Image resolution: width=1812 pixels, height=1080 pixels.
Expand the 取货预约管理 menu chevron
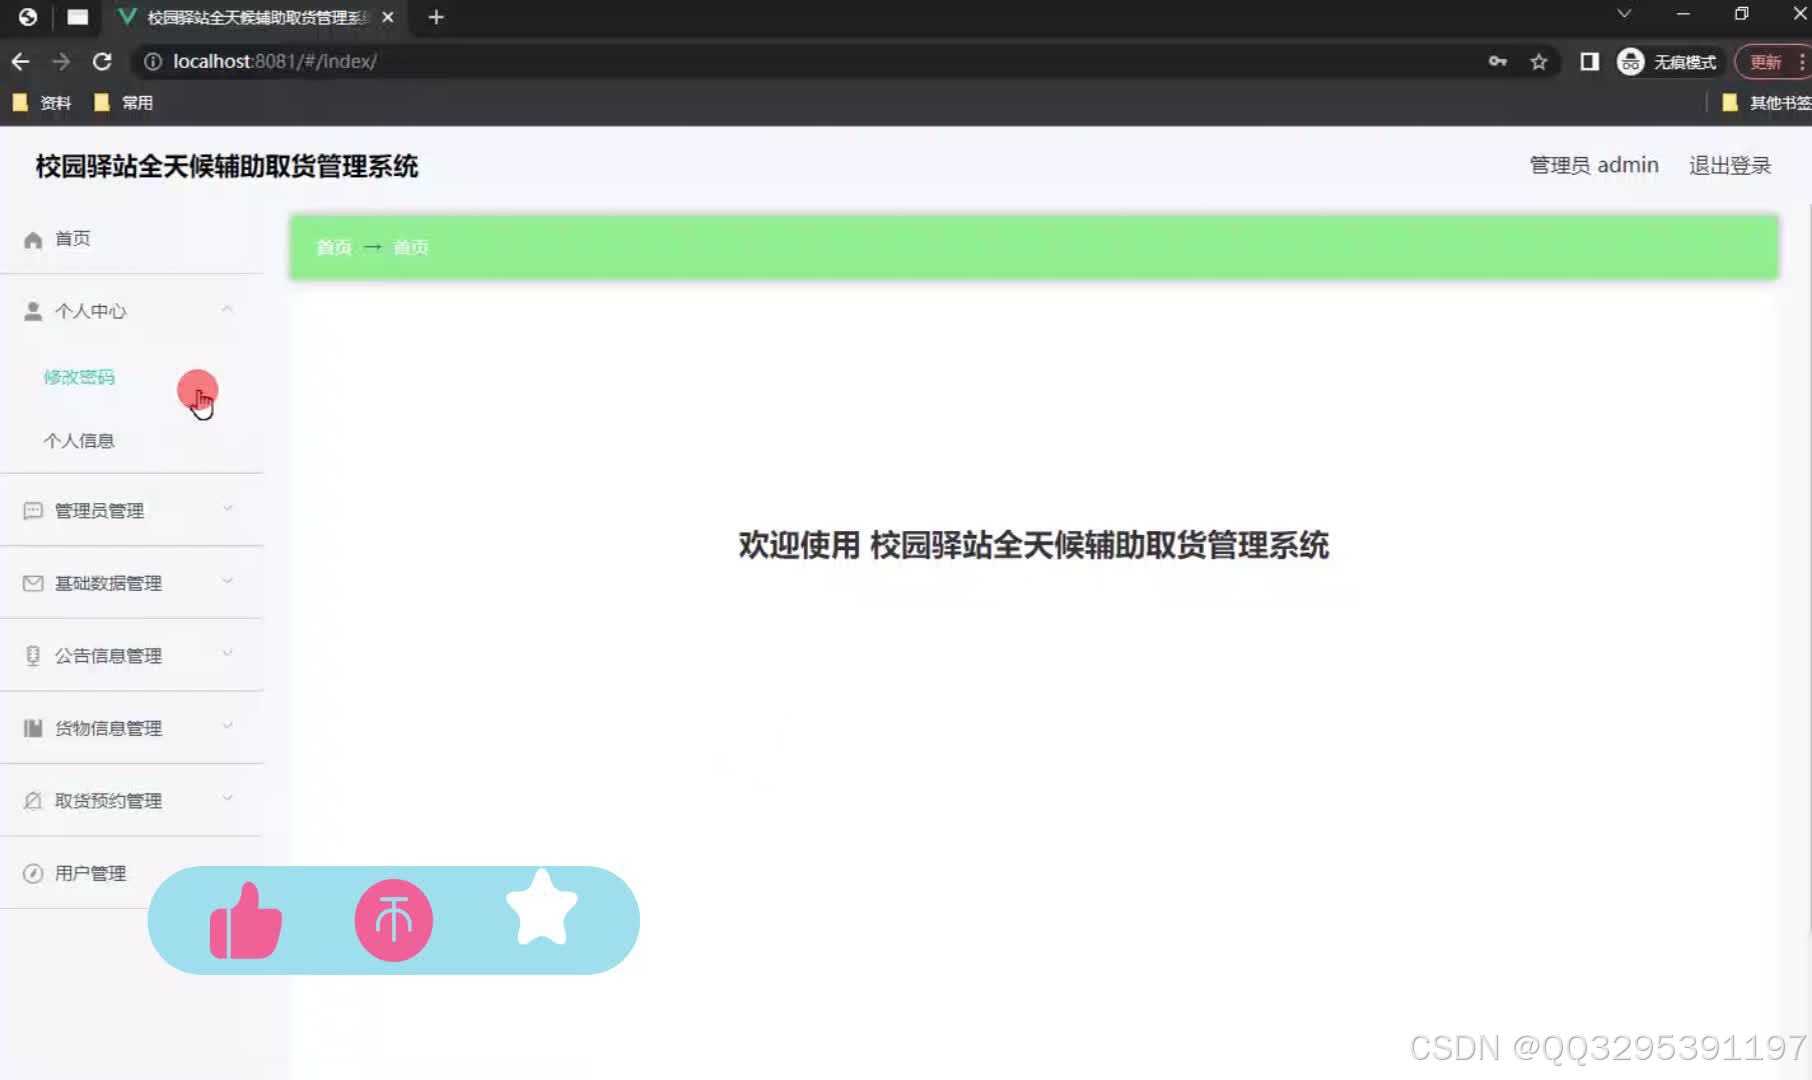click(x=227, y=798)
